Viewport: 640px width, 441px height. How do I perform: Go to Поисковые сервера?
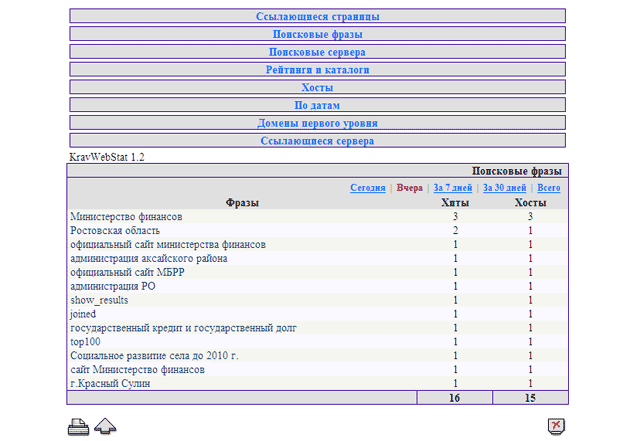[317, 52]
